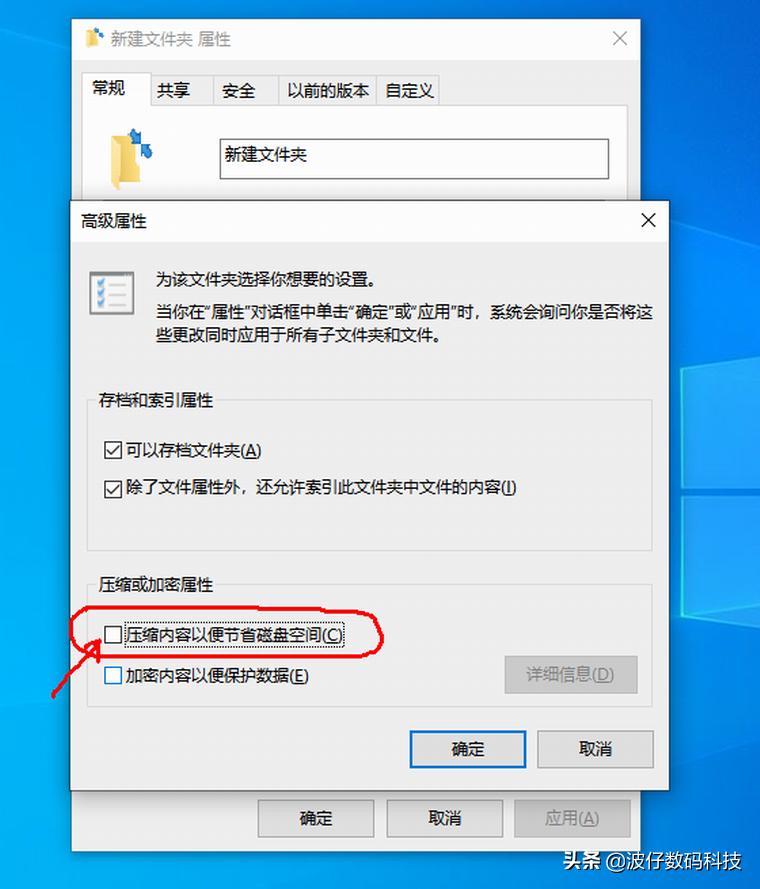This screenshot has width=760, height=889.
Task: Click the large folder icon beside the name field
Action: point(132,159)
